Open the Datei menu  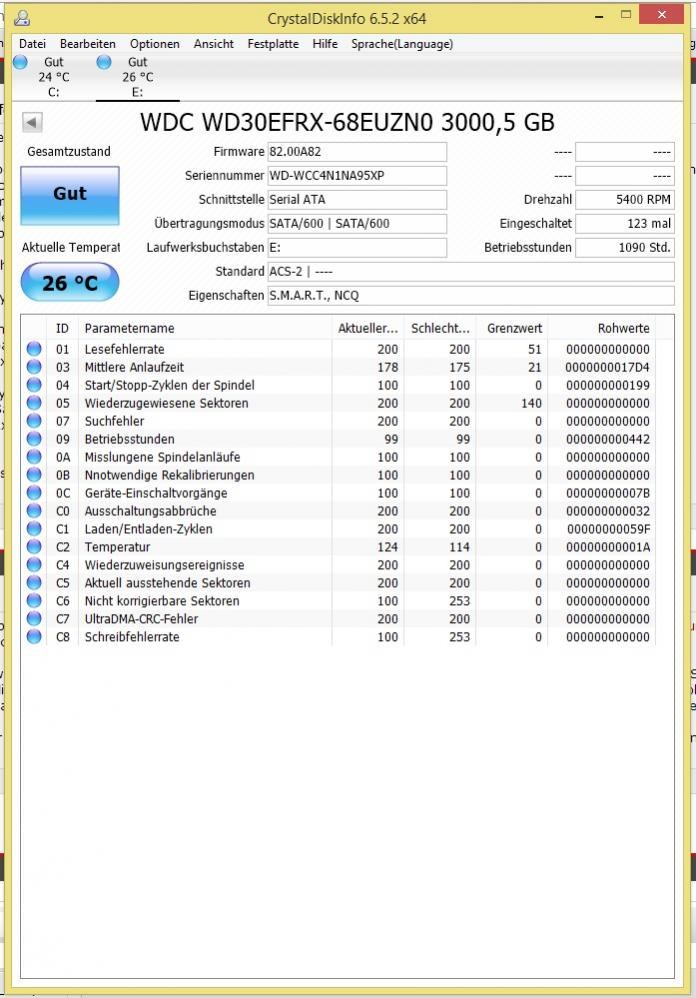pyautogui.click(x=32, y=44)
